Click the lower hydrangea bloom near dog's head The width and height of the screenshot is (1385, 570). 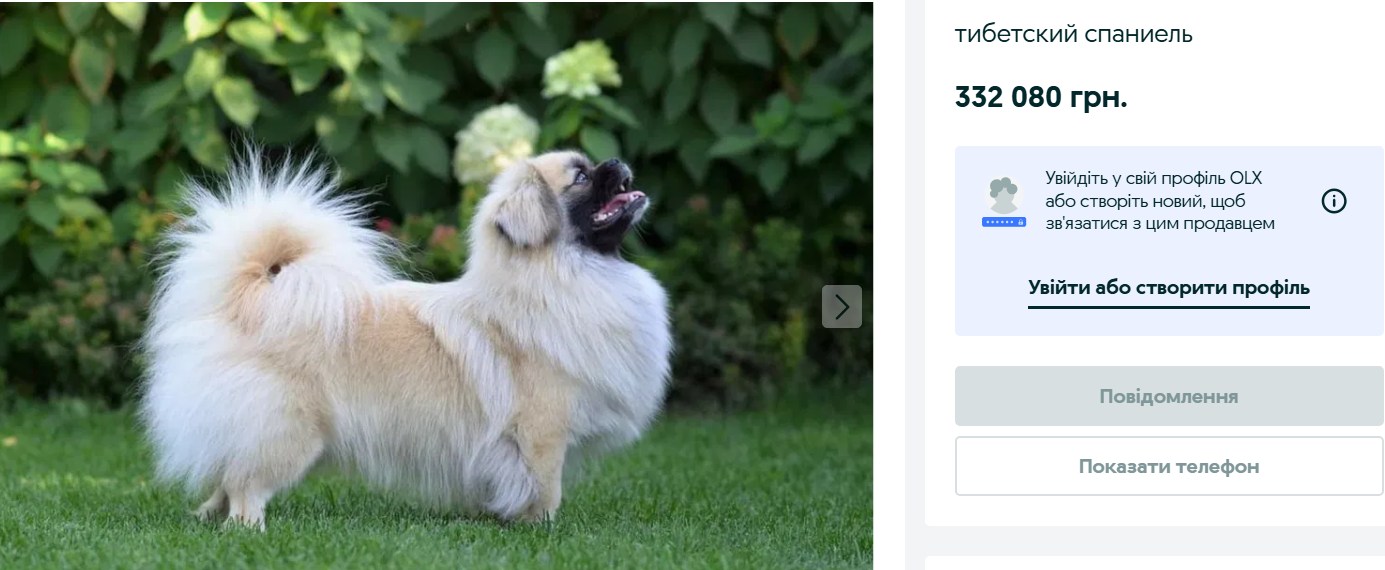click(495, 143)
